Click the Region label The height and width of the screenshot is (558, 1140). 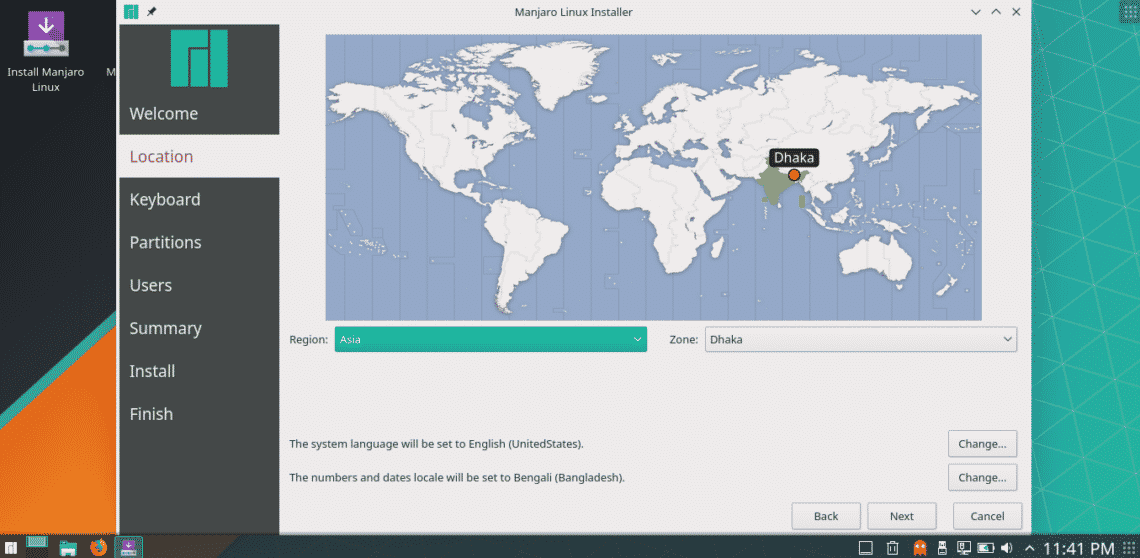[x=308, y=339]
